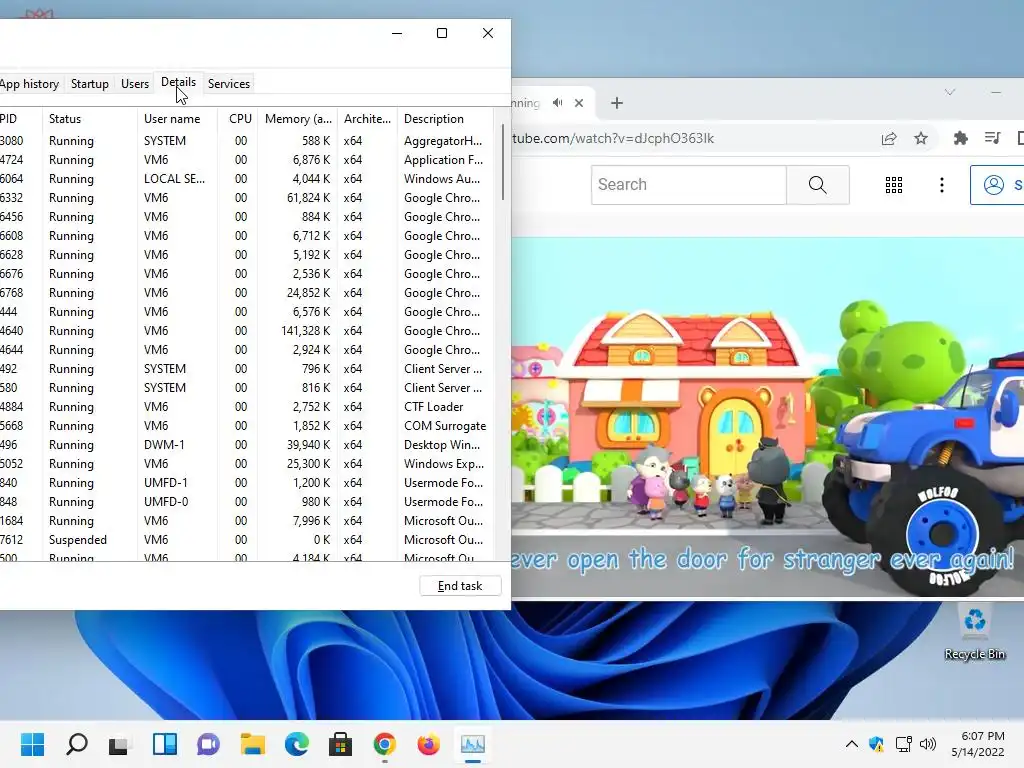Select Application F... process row

(x=247, y=159)
